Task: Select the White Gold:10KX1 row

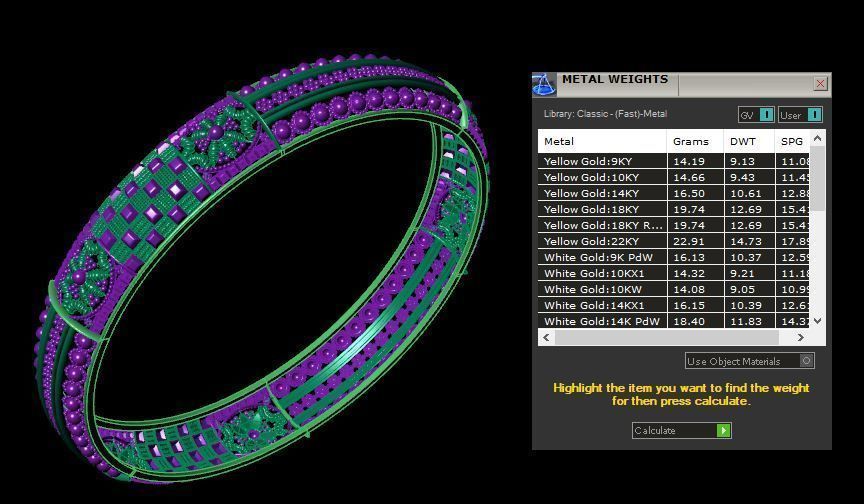Action: [x=673, y=273]
